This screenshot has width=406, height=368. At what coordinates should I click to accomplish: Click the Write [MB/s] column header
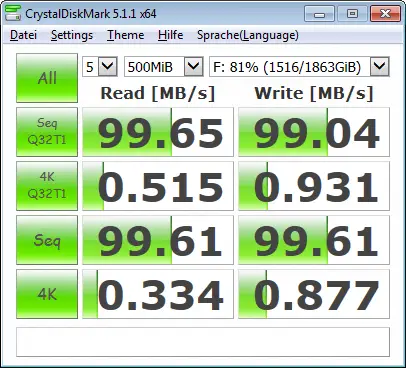[314, 93]
